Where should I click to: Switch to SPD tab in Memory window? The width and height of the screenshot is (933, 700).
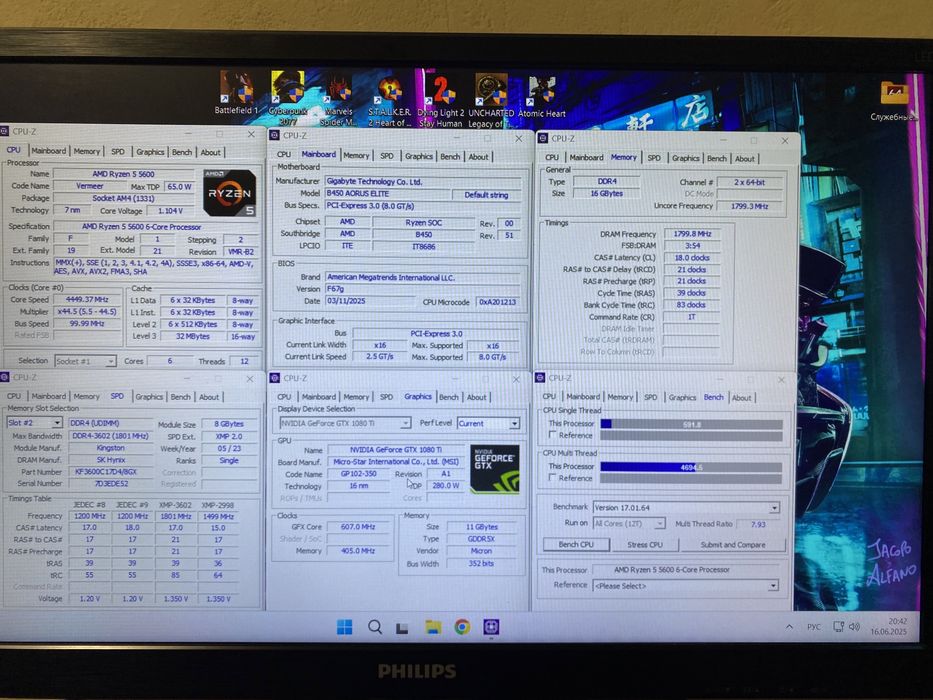pyautogui.click(x=654, y=158)
